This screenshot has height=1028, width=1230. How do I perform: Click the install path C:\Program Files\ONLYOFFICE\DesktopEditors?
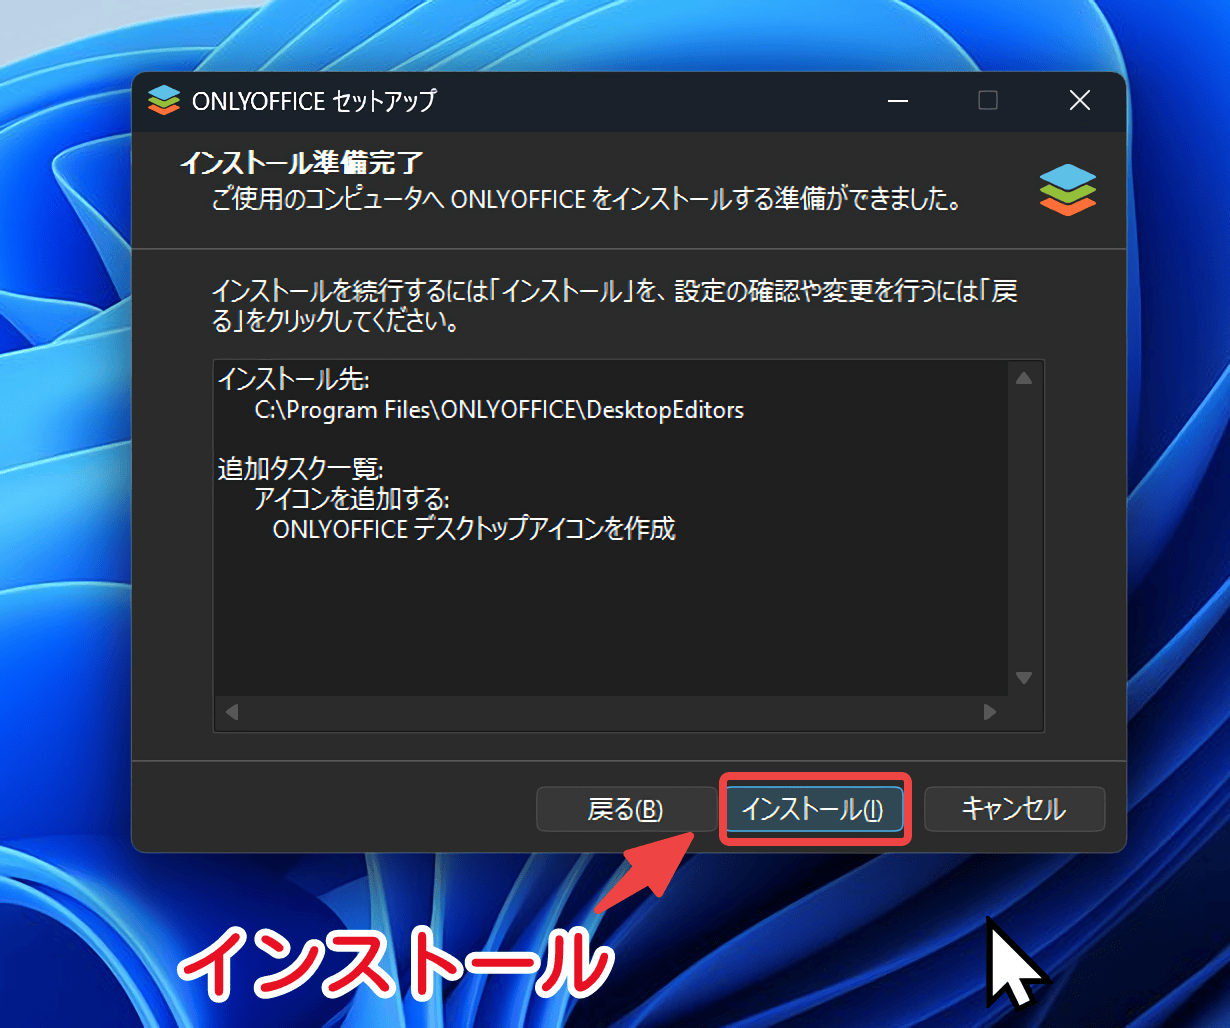point(499,410)
